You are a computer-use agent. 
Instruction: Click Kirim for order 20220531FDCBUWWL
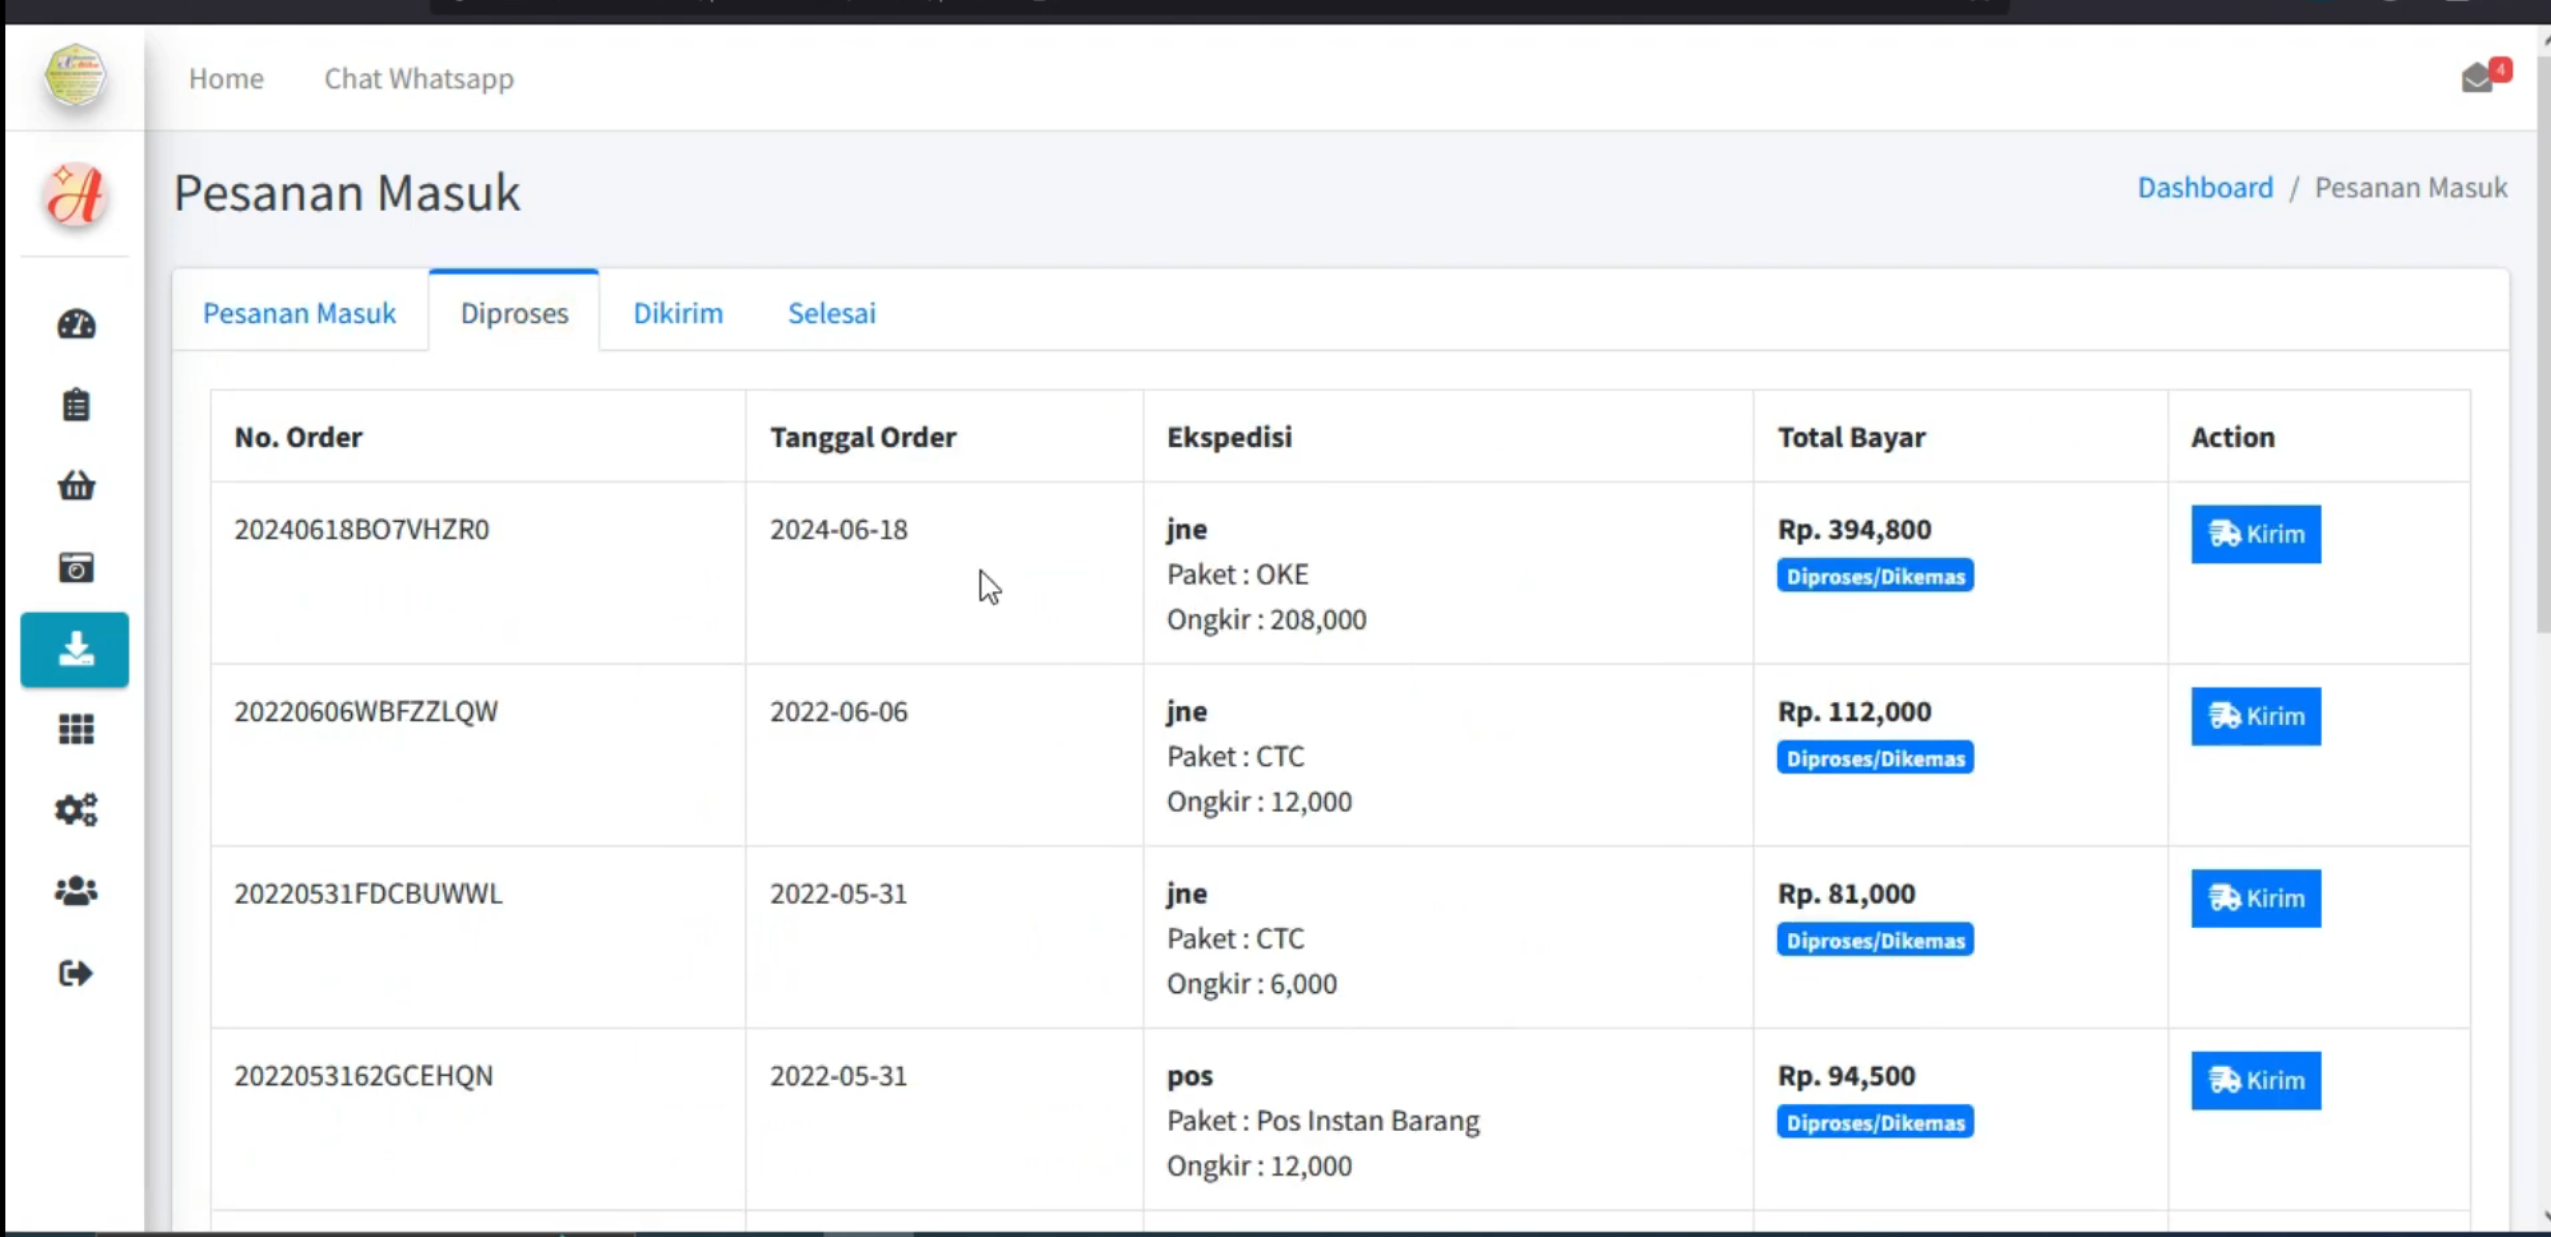point(2256,898)
